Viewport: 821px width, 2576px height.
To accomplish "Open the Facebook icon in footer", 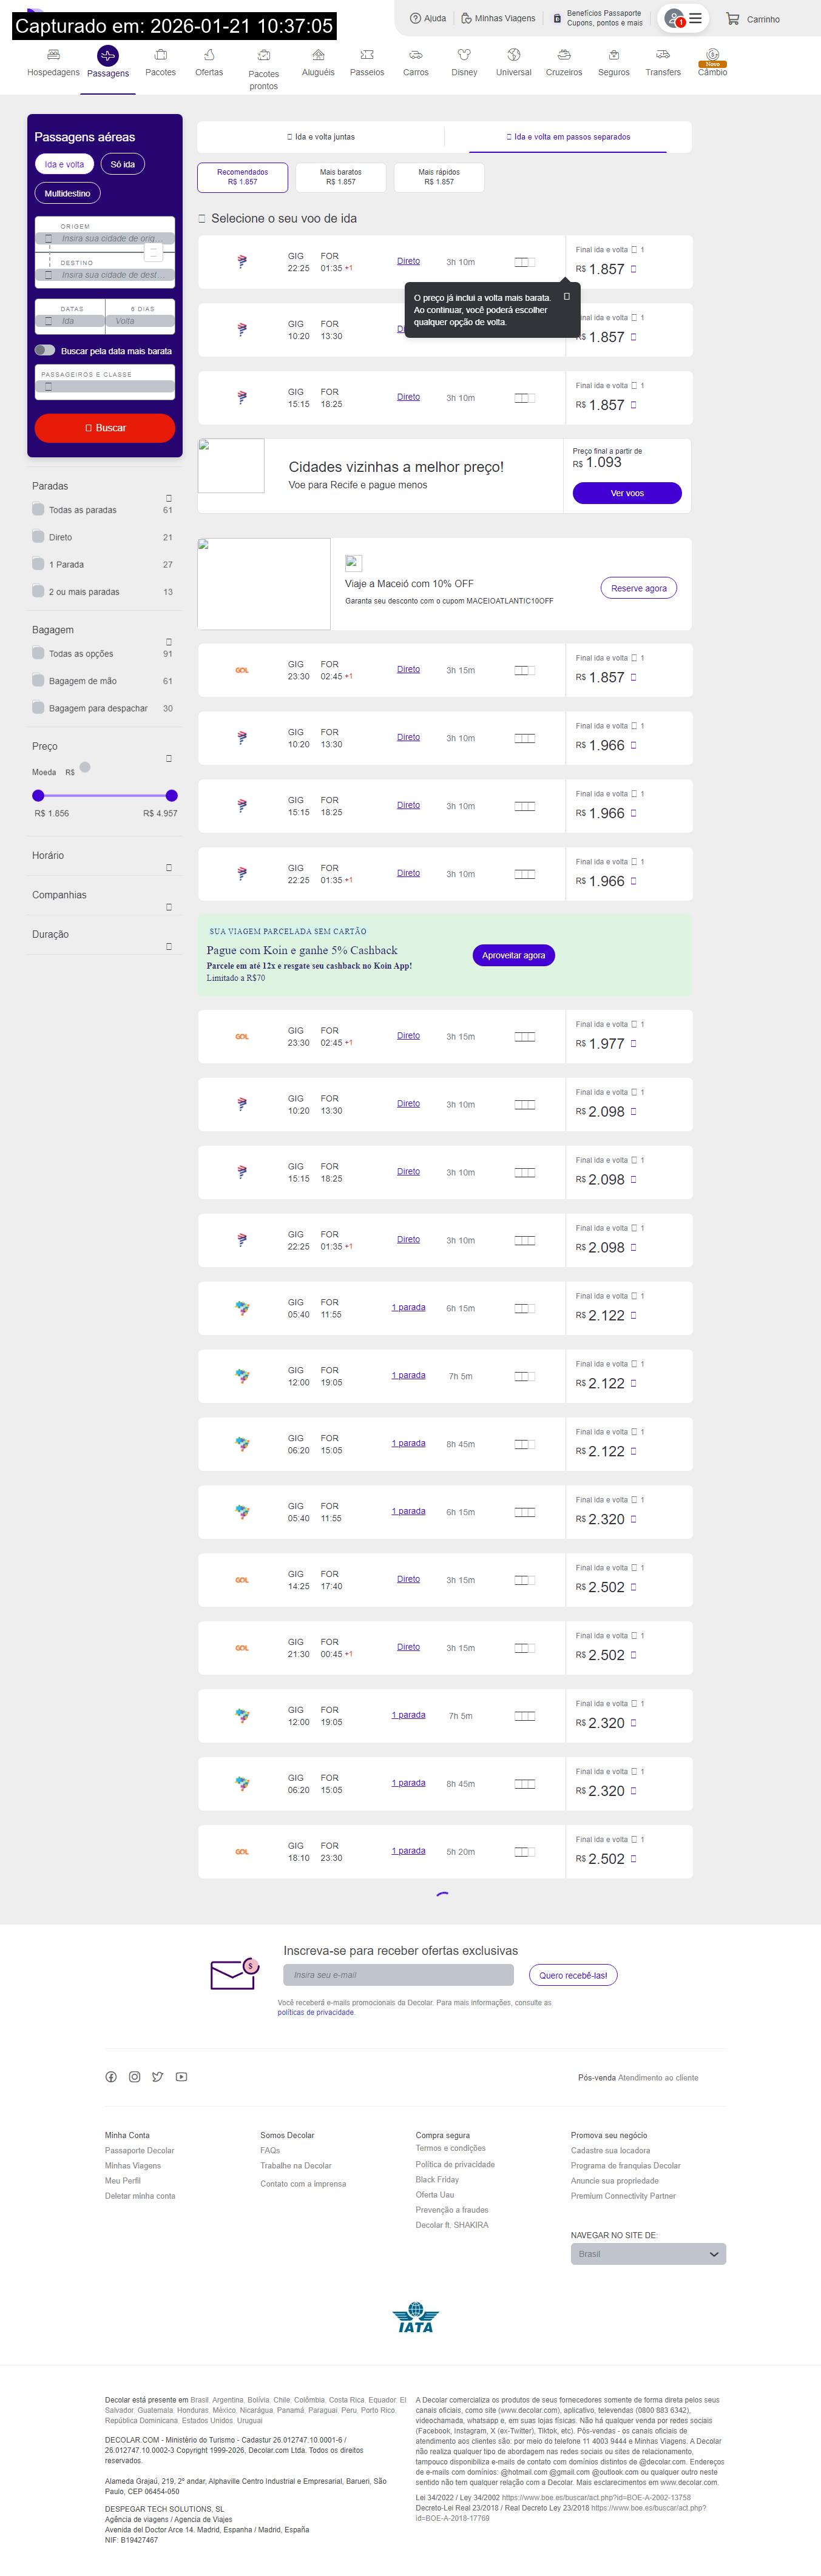I will click(x=111, y=2077).
